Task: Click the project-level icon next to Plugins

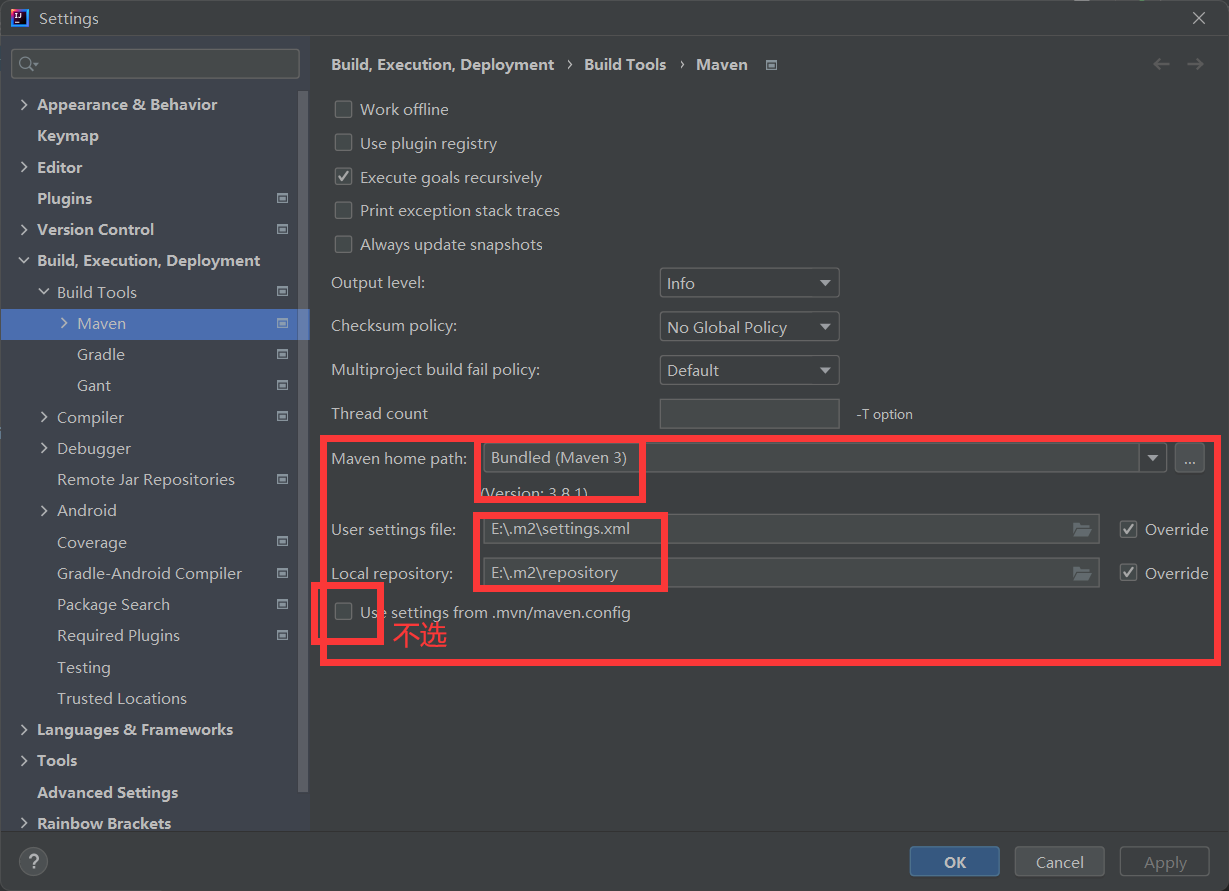Action: (x=283, y=198)
